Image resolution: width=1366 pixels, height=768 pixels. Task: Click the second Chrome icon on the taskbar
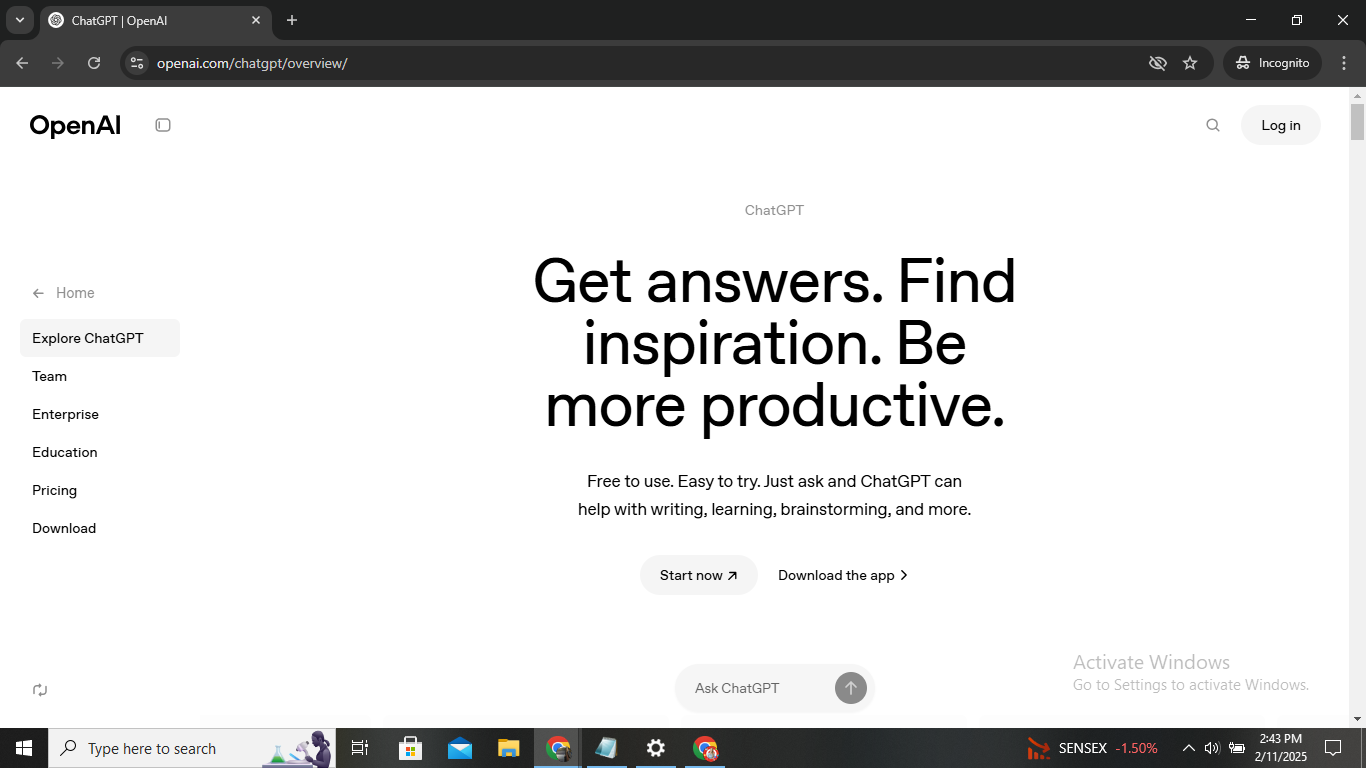coord(705,748)
